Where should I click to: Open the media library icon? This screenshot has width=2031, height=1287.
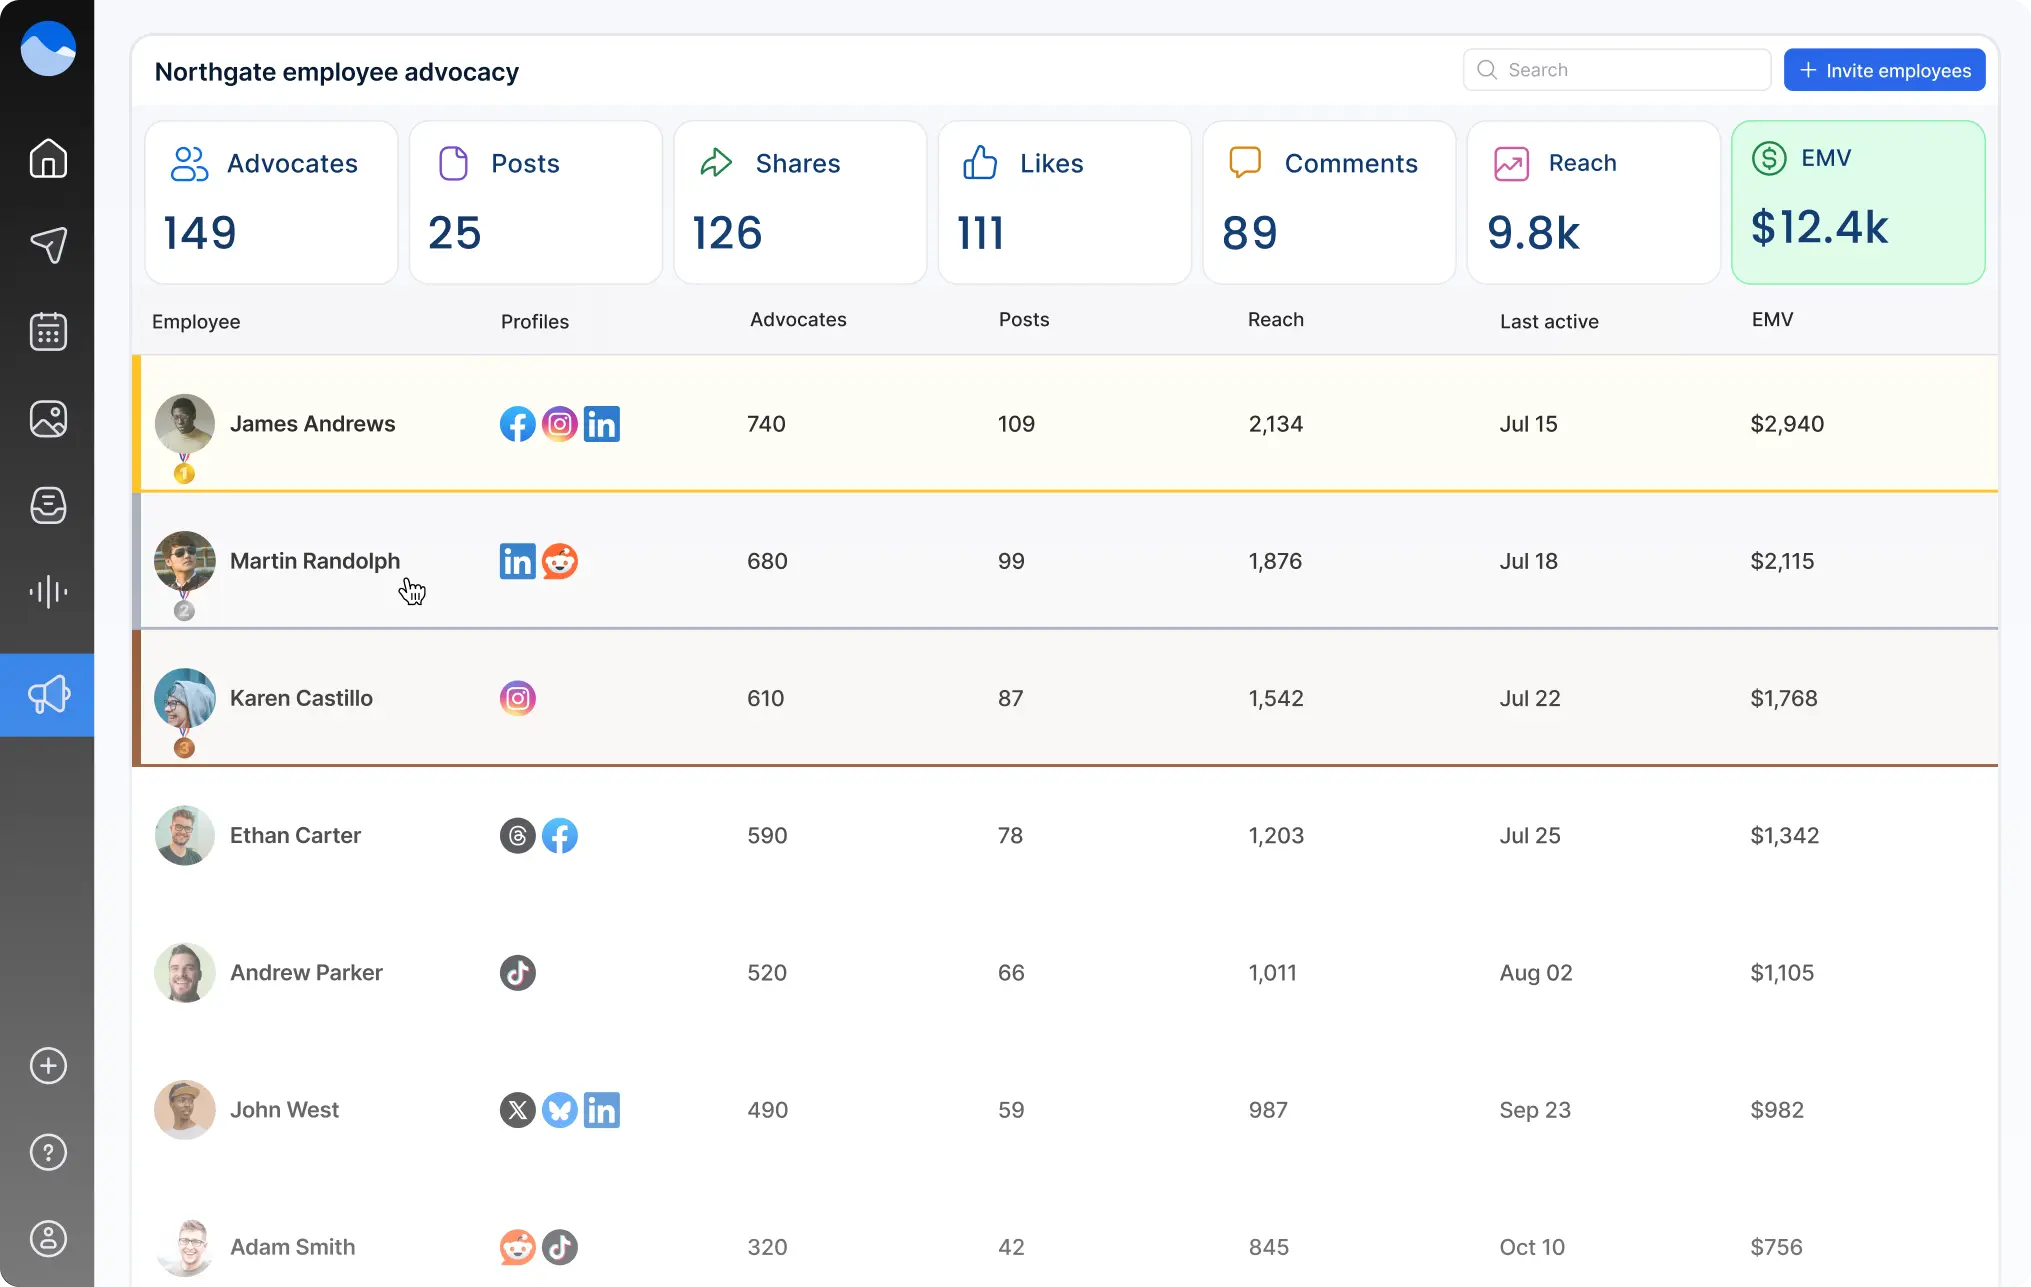pyautogui.click(x=47, y=418)
